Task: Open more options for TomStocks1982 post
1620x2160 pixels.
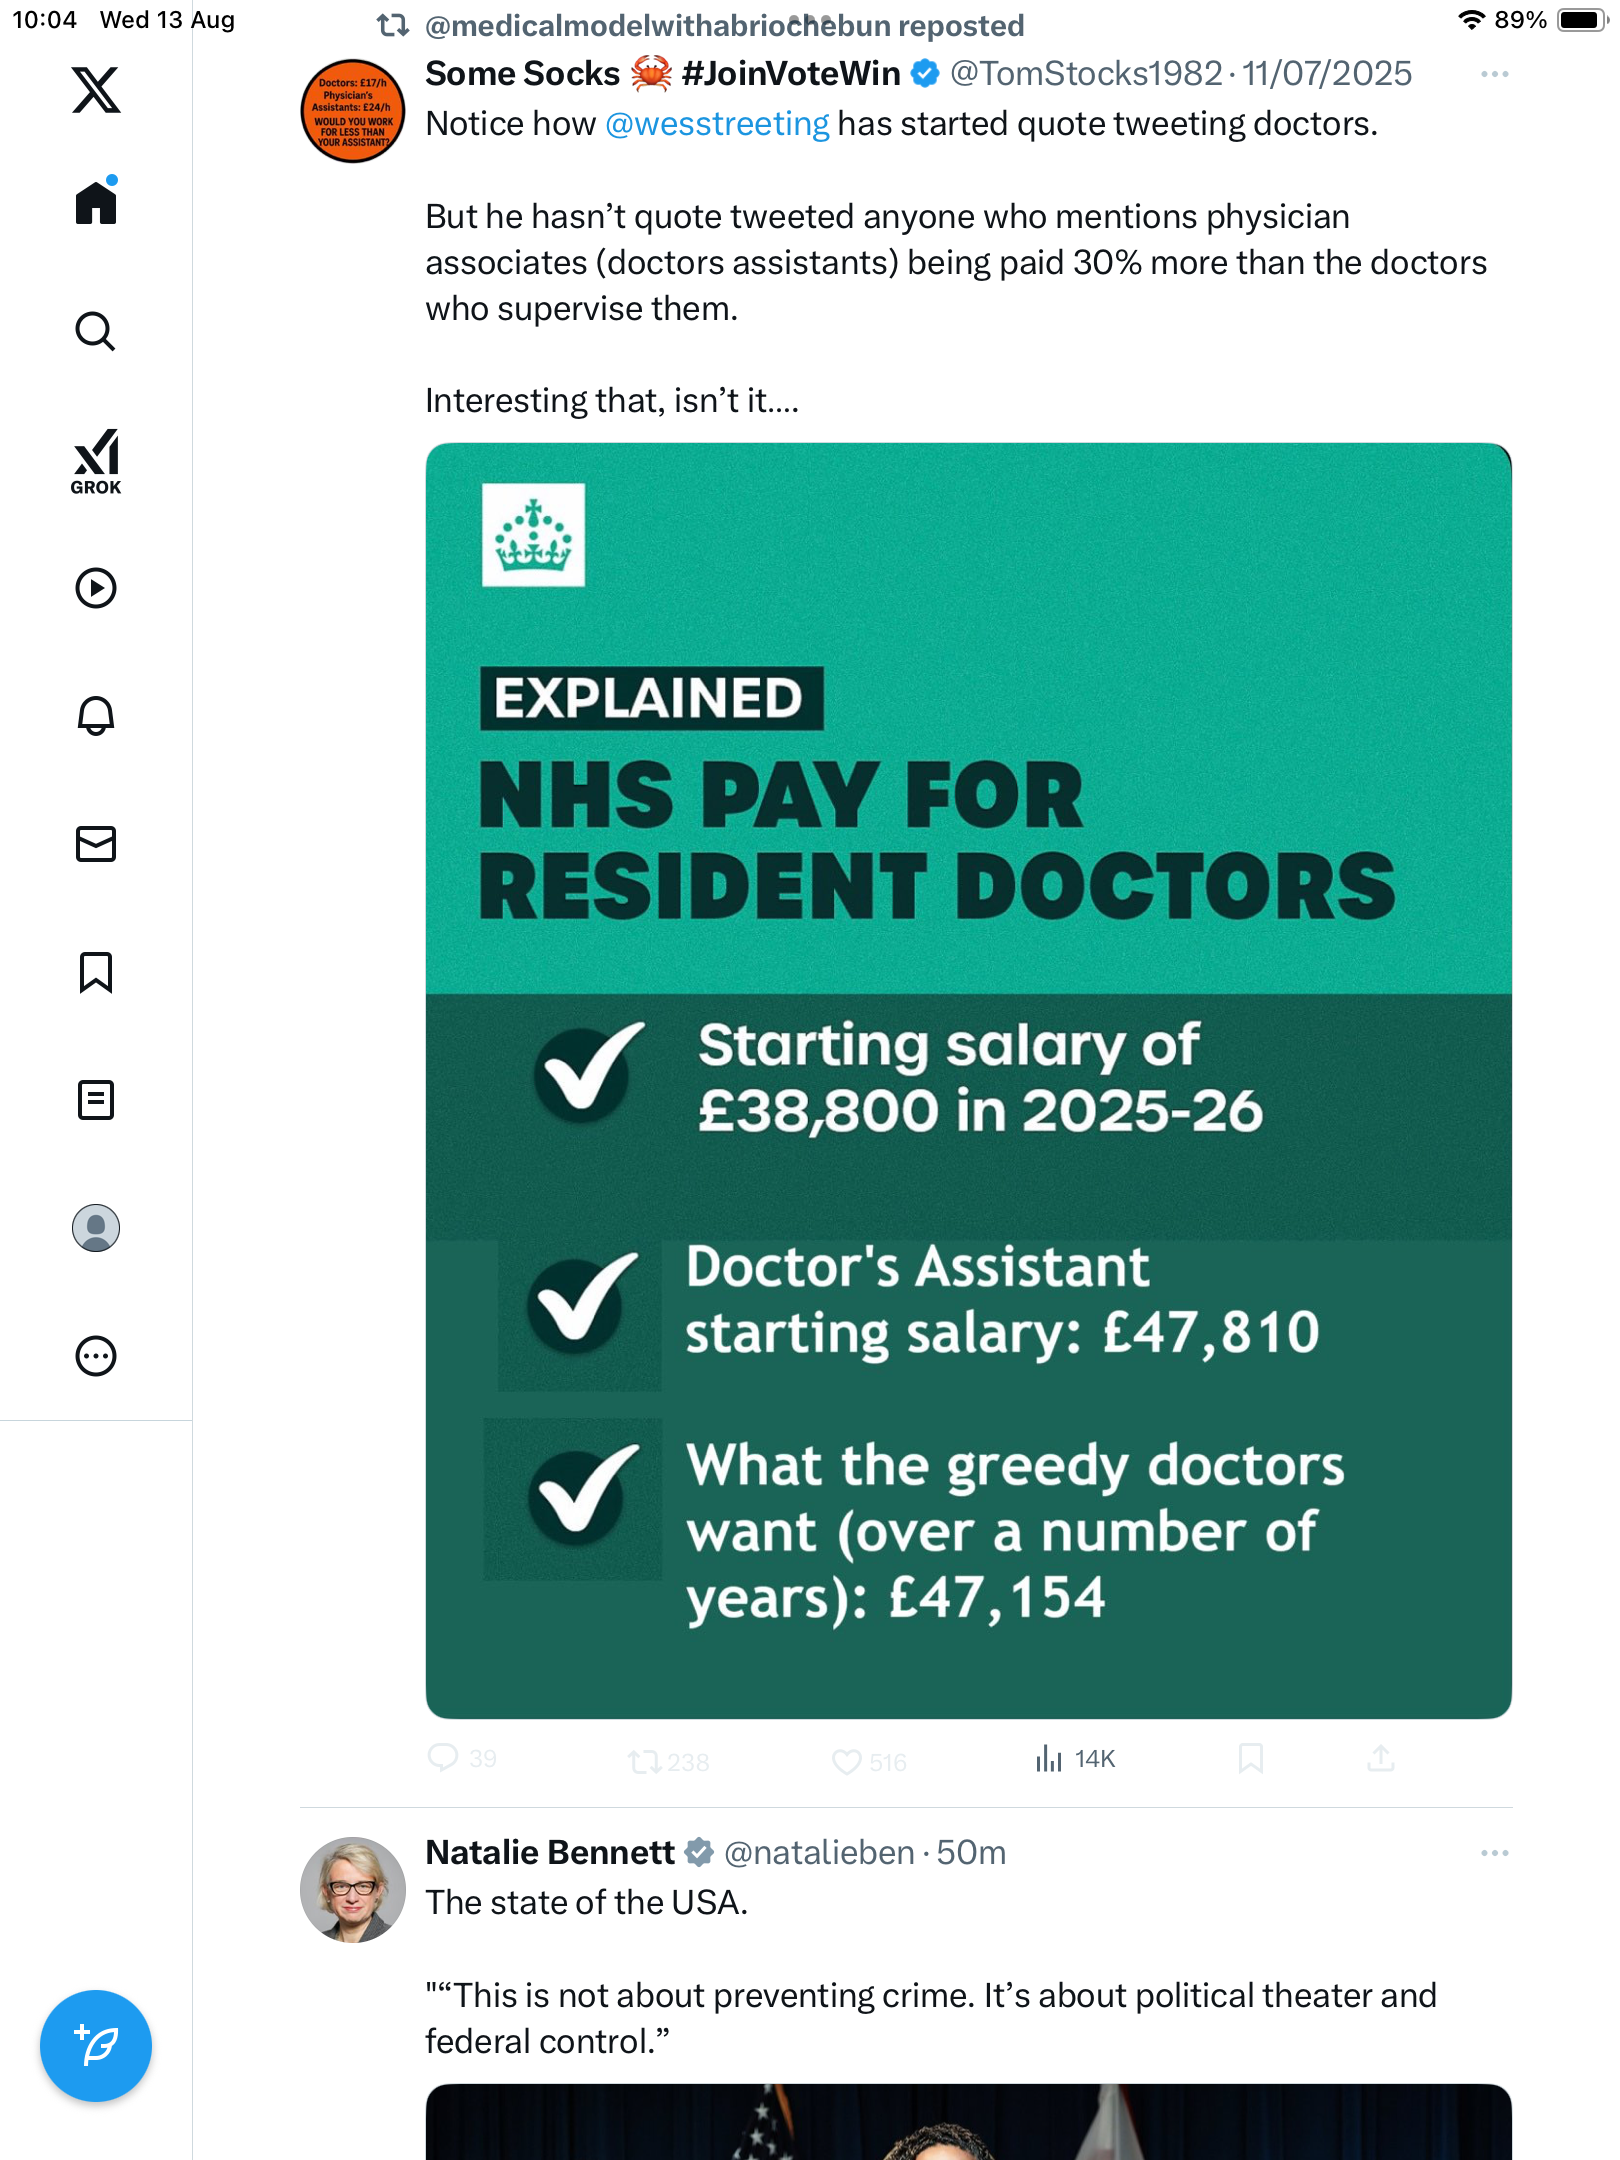Action: tap(1494, 74)
